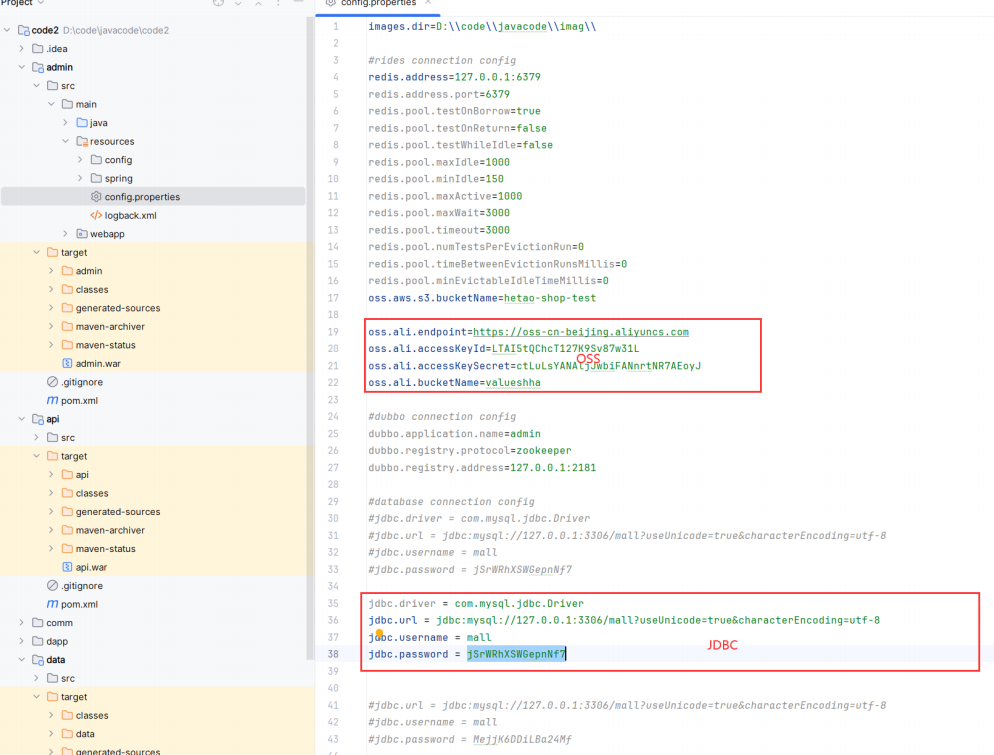
Task: Click Maven icon beside admin pom.xml
Action: [53, 400]
